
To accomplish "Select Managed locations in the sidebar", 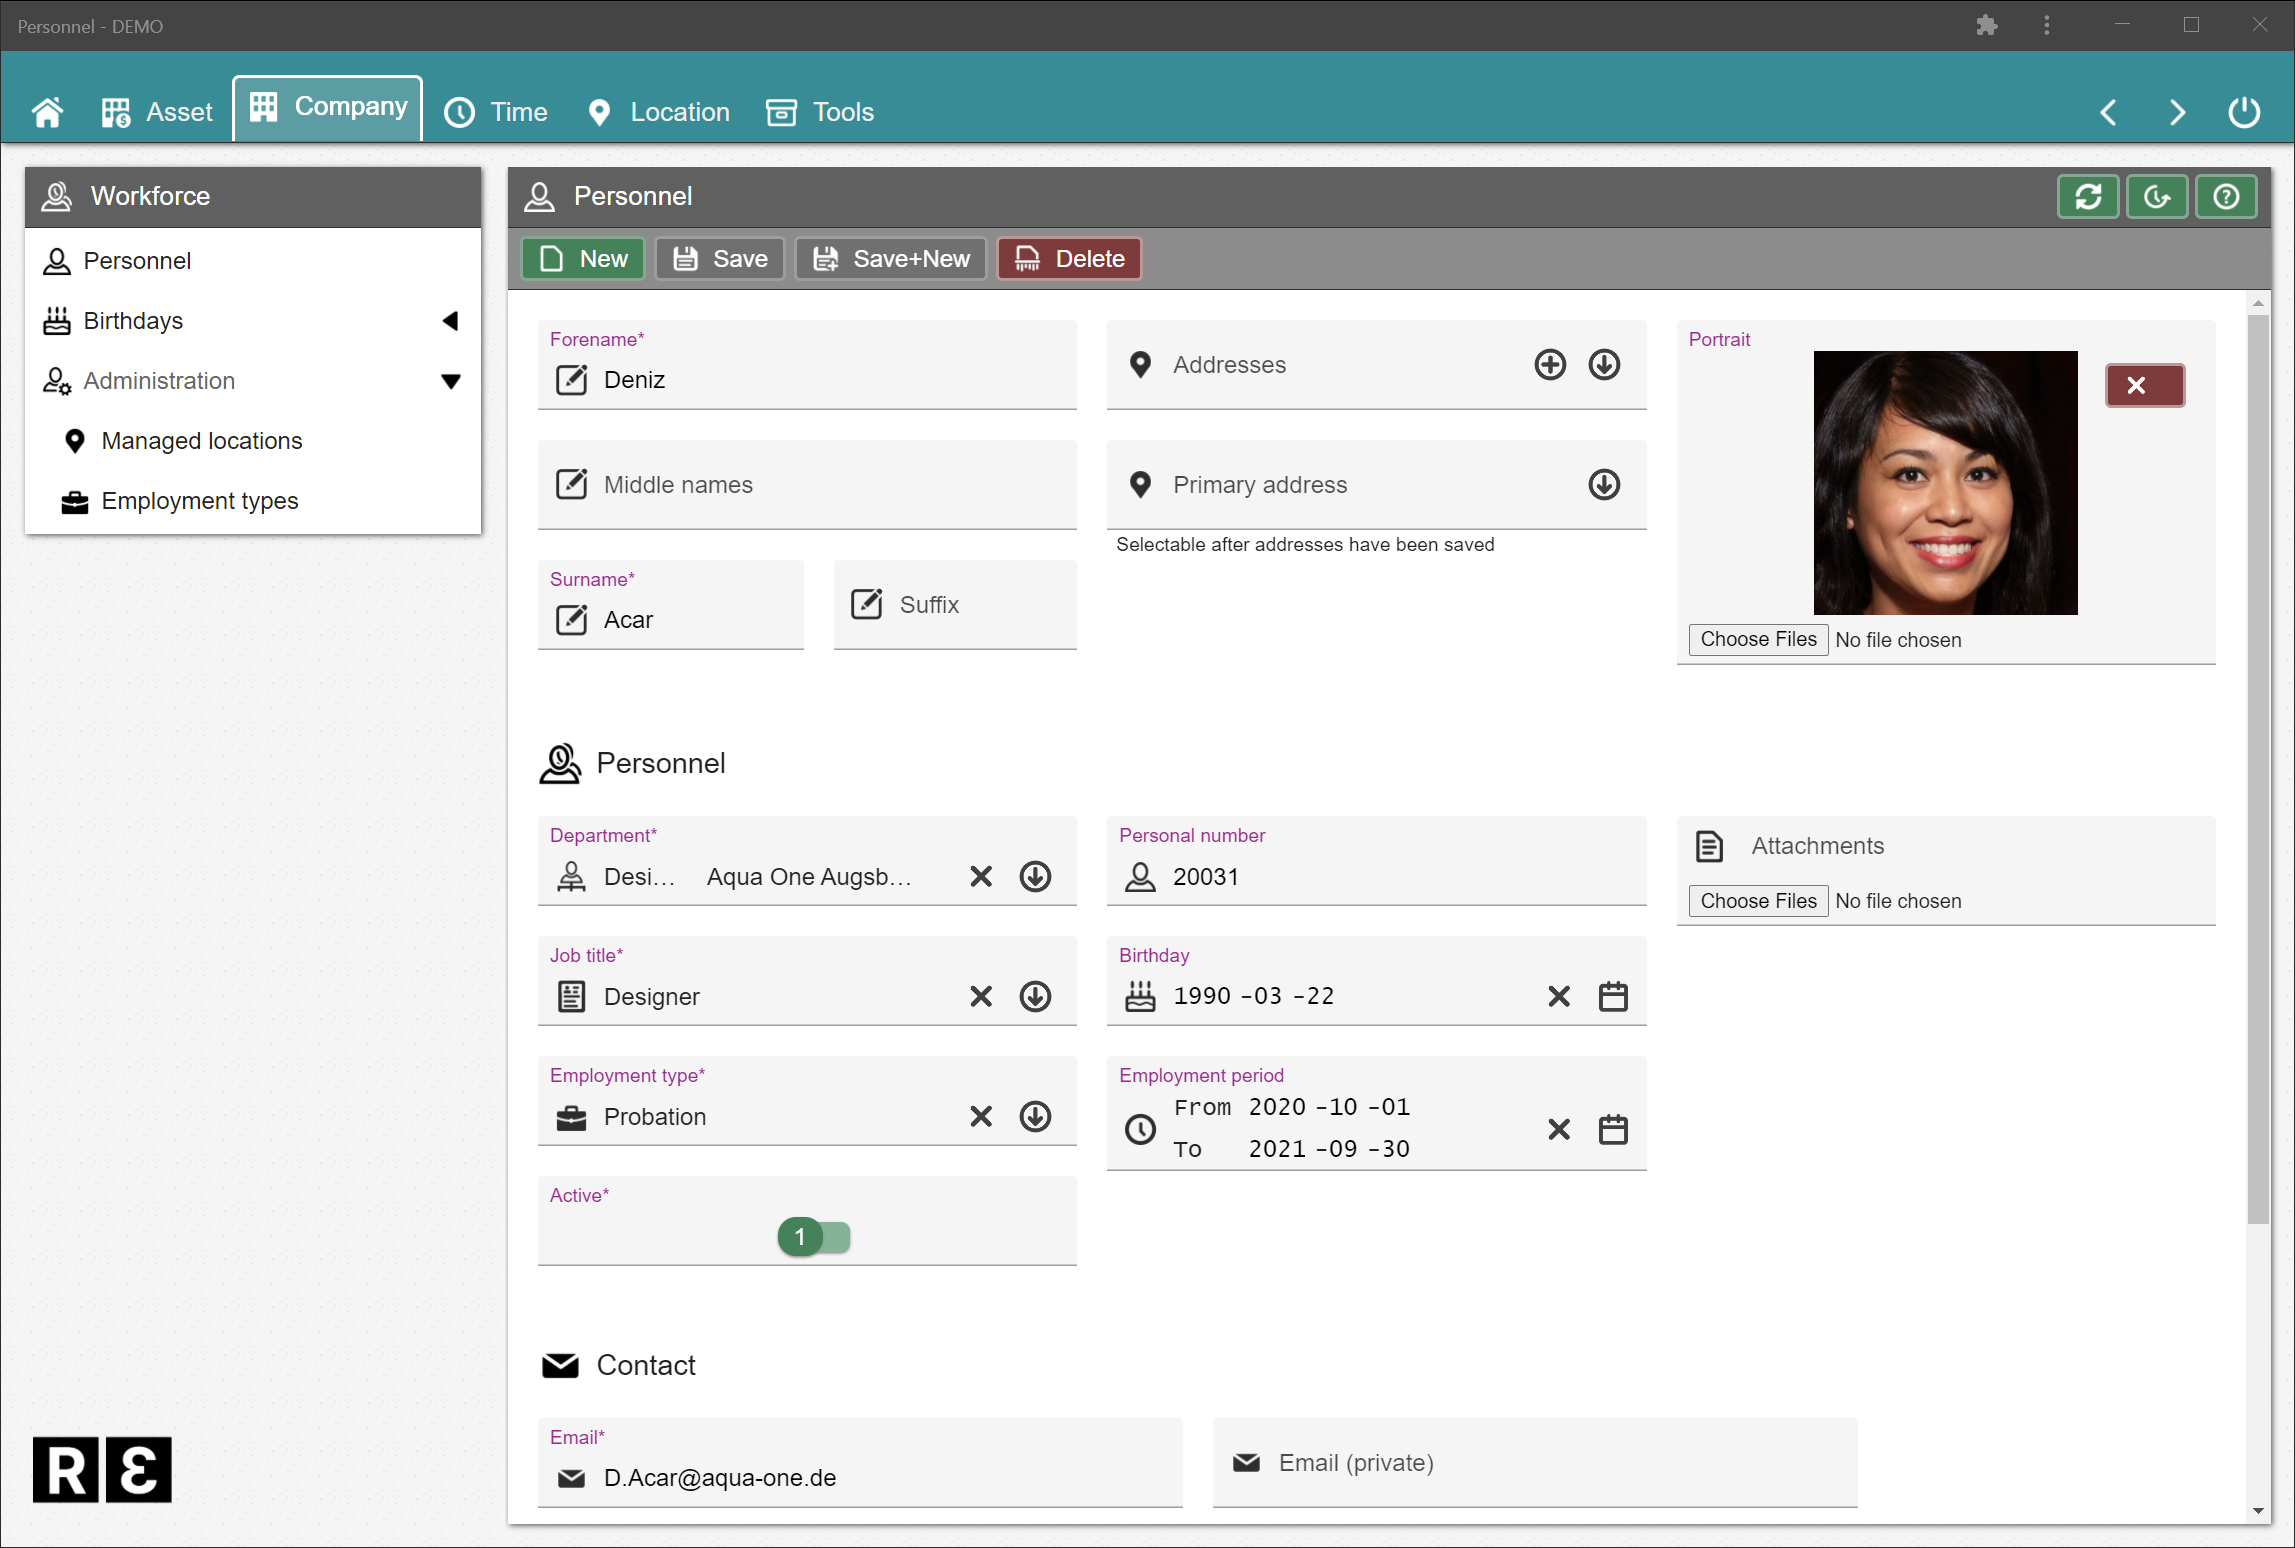I will pos(201,440).
